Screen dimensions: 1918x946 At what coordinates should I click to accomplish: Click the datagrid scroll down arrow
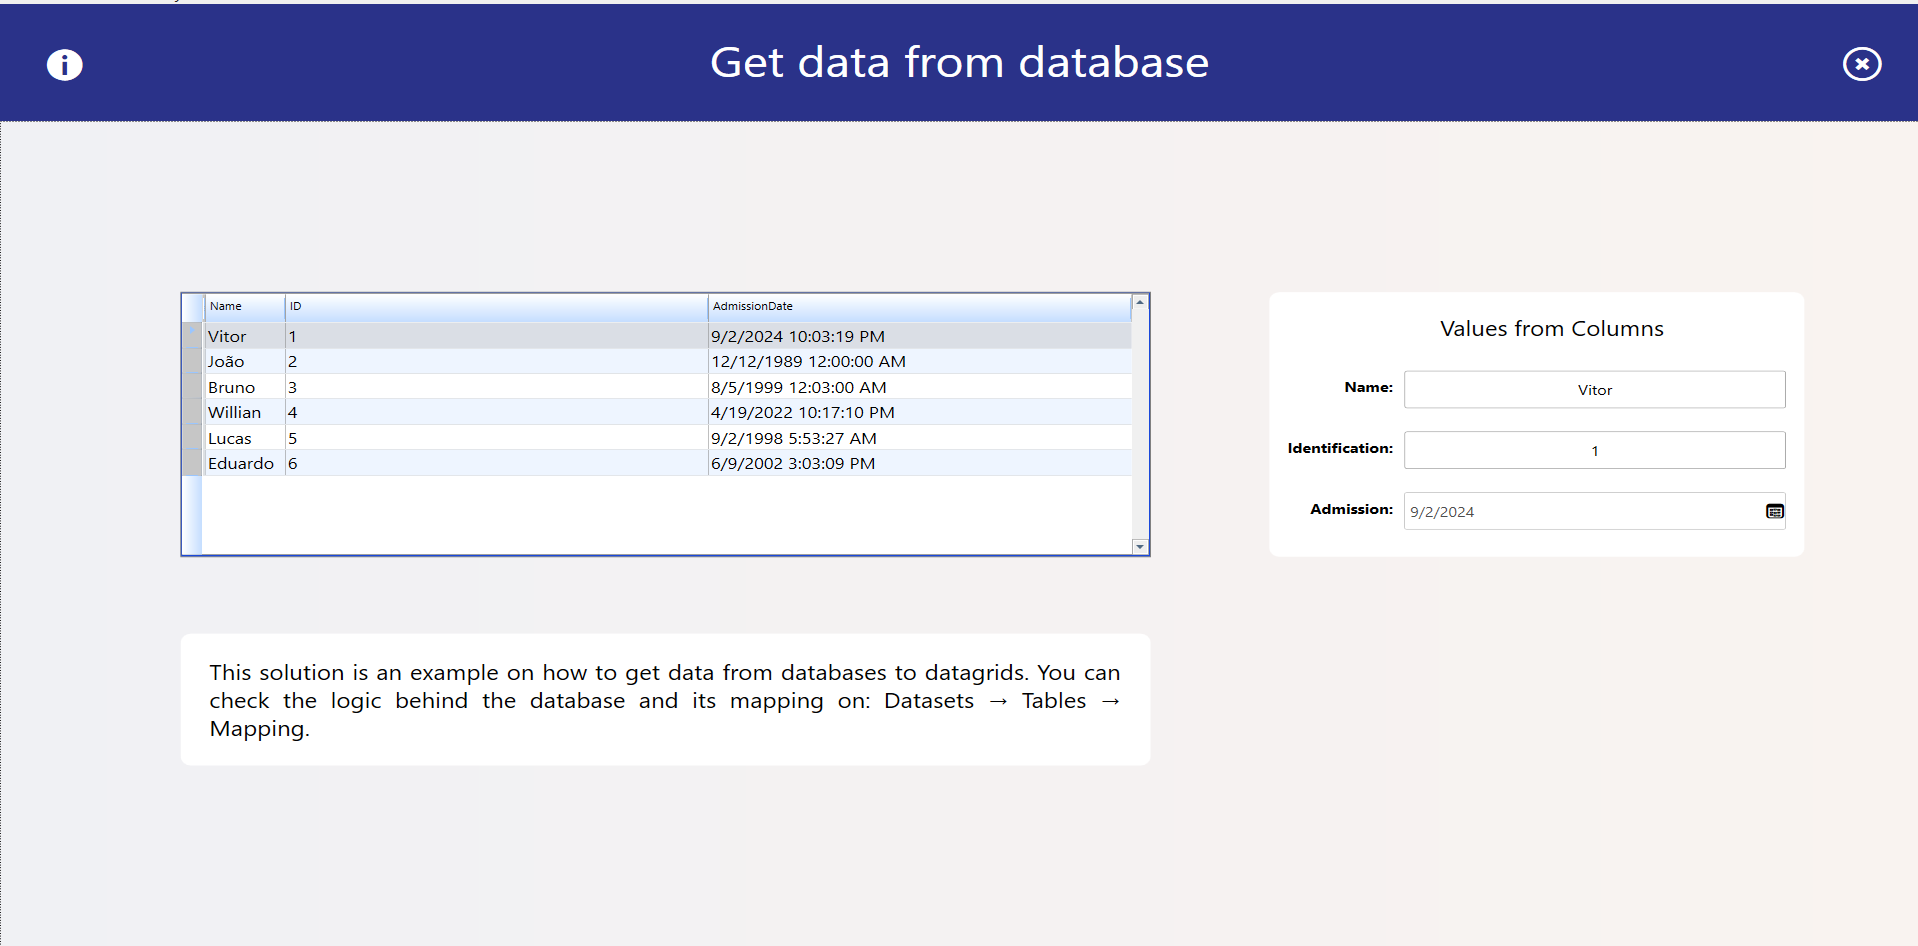pyautogui.click(x=1139, y=547)
